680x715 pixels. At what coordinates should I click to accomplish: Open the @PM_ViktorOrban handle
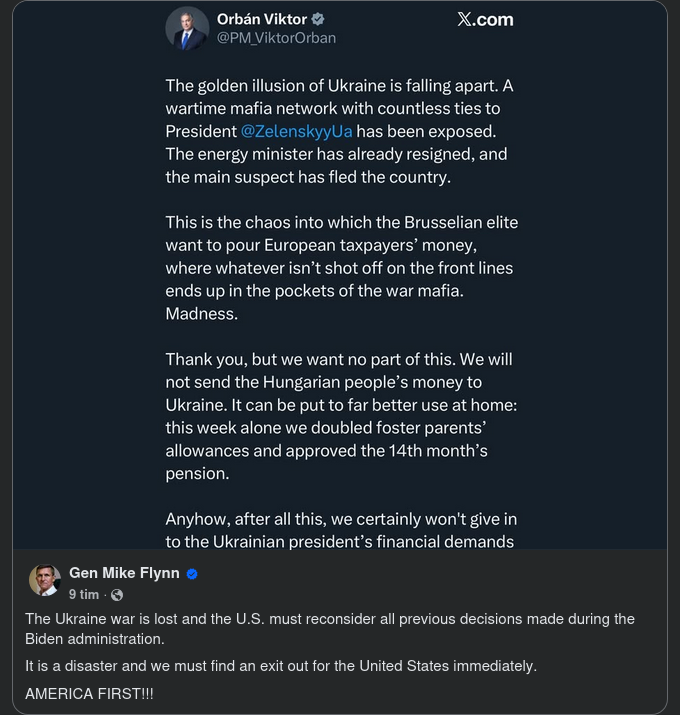(x=276, y=38)
